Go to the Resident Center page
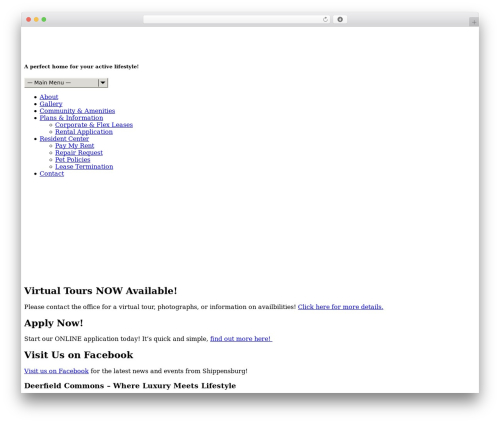 pyautogui.click(x=64, y=139)
